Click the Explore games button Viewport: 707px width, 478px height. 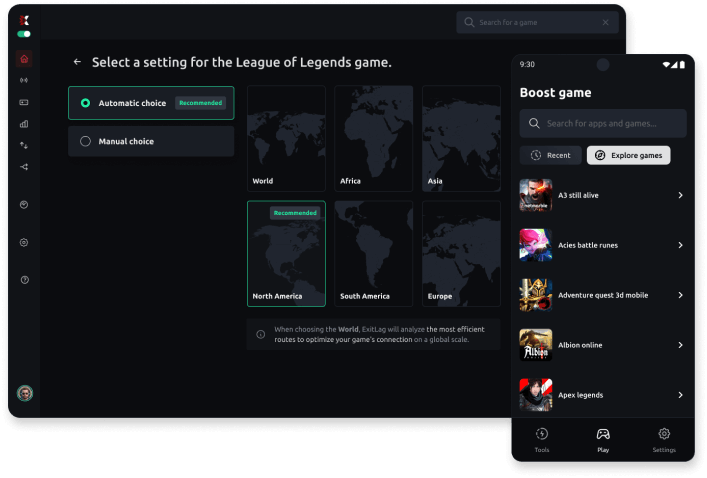click(628, 155)
